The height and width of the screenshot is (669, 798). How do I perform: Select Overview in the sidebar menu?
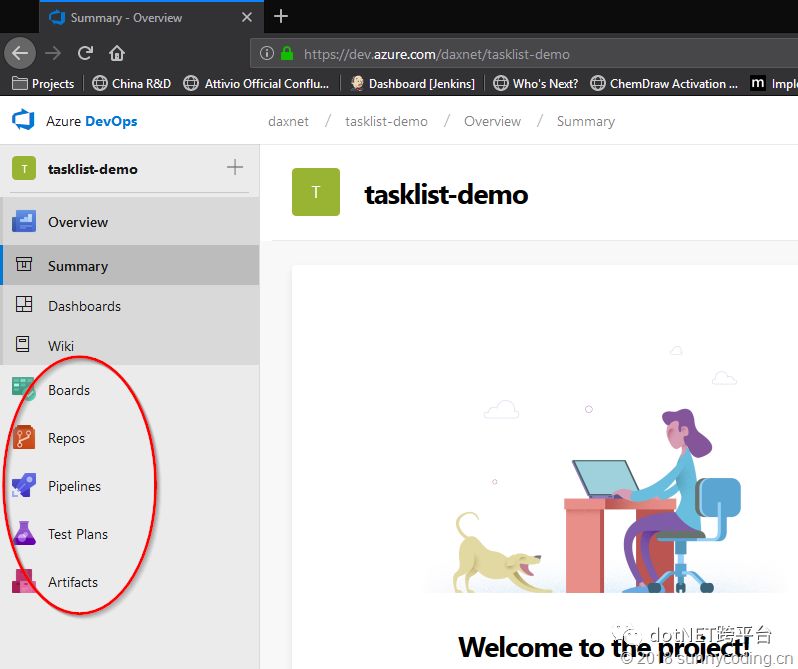pos(130,221)
